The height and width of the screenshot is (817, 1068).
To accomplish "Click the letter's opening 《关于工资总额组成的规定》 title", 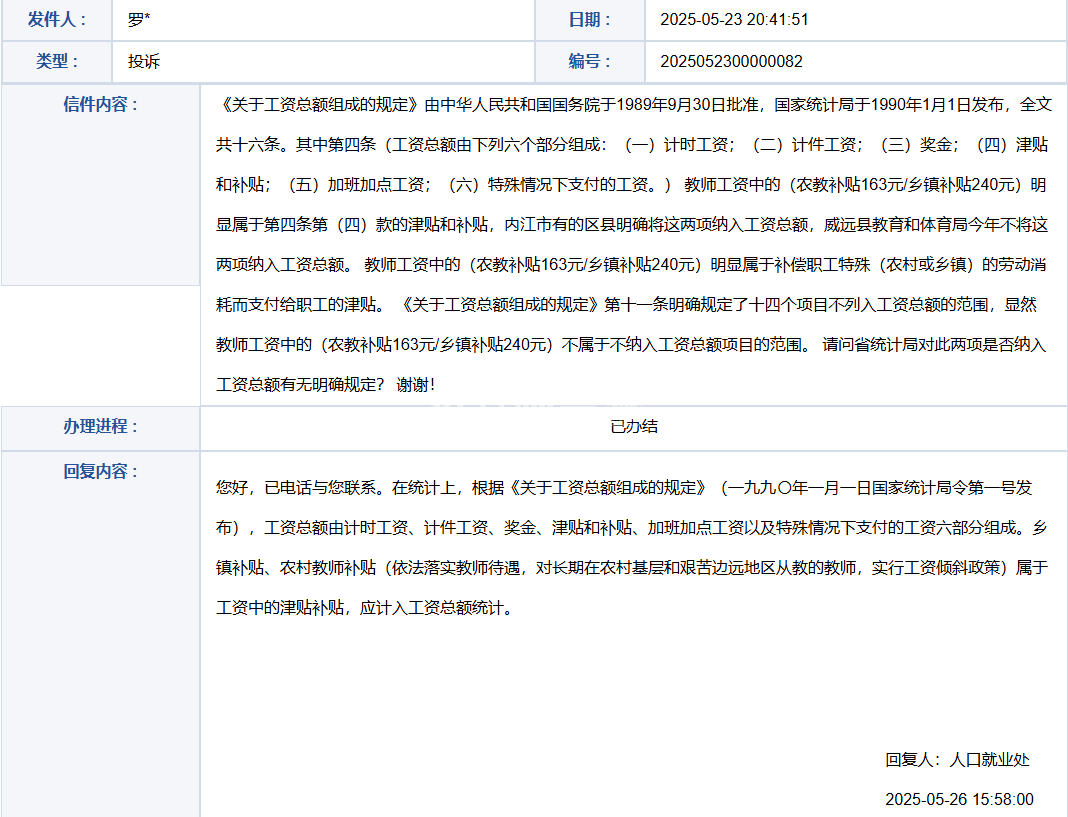I will [x=318, y=105].
